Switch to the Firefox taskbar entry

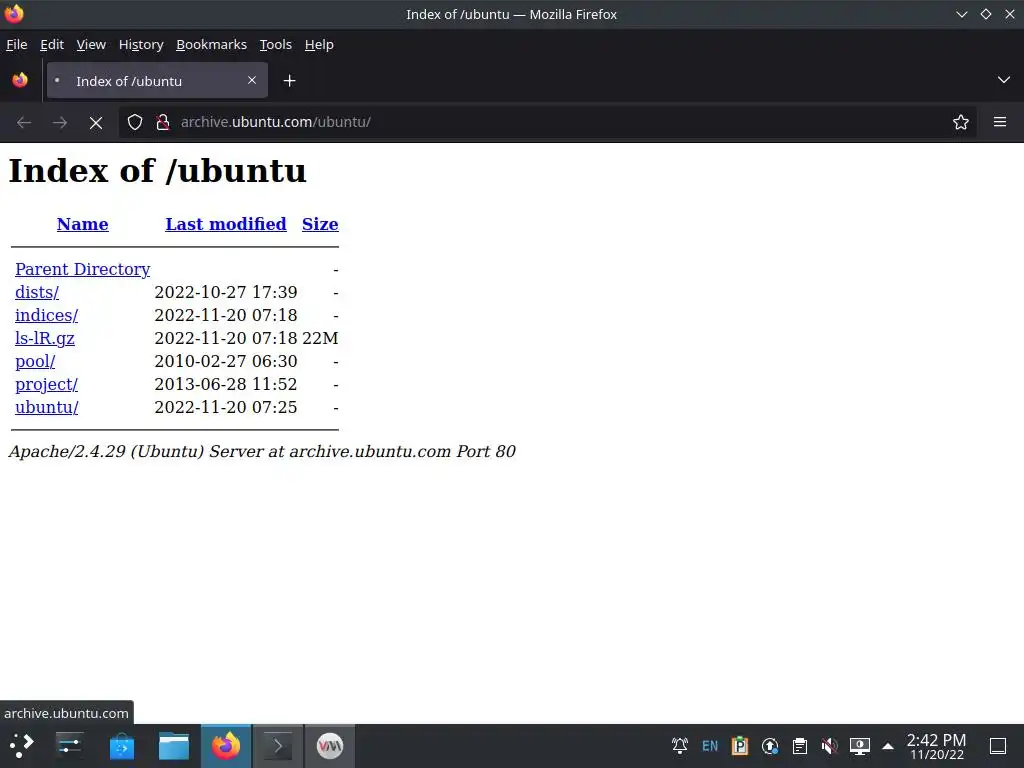point(226,746)
